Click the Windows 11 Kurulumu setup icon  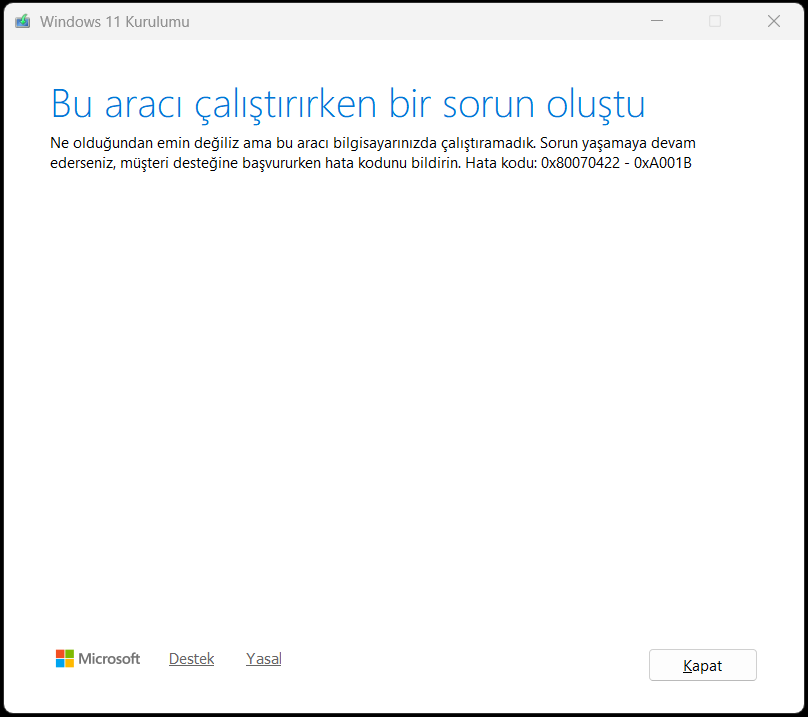(23, 22)
